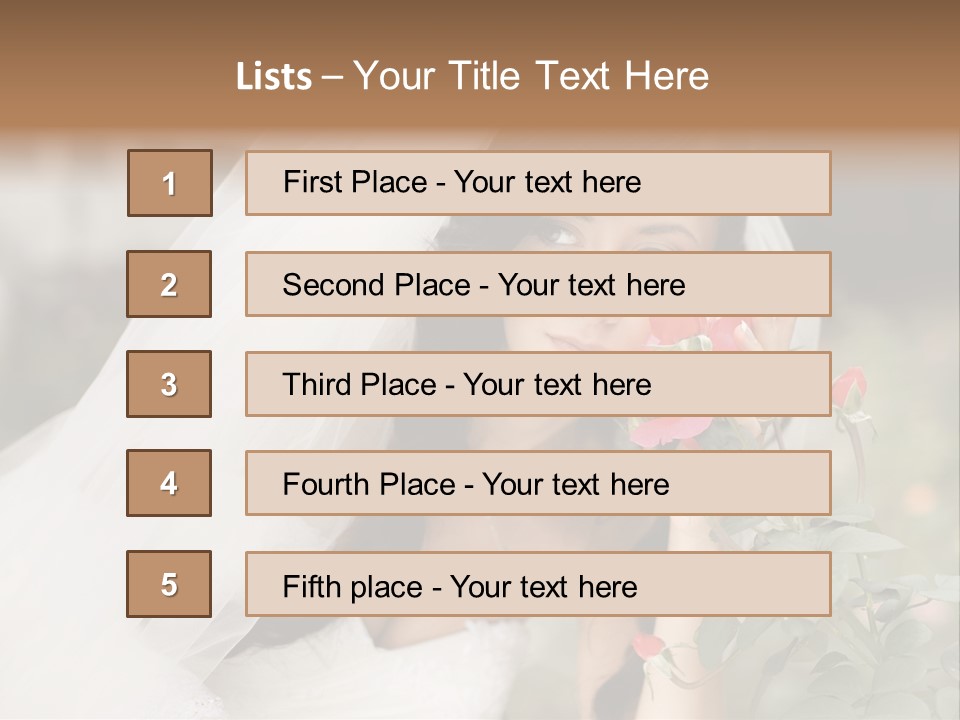Click "Your text here" in the first item

point(547,183)
